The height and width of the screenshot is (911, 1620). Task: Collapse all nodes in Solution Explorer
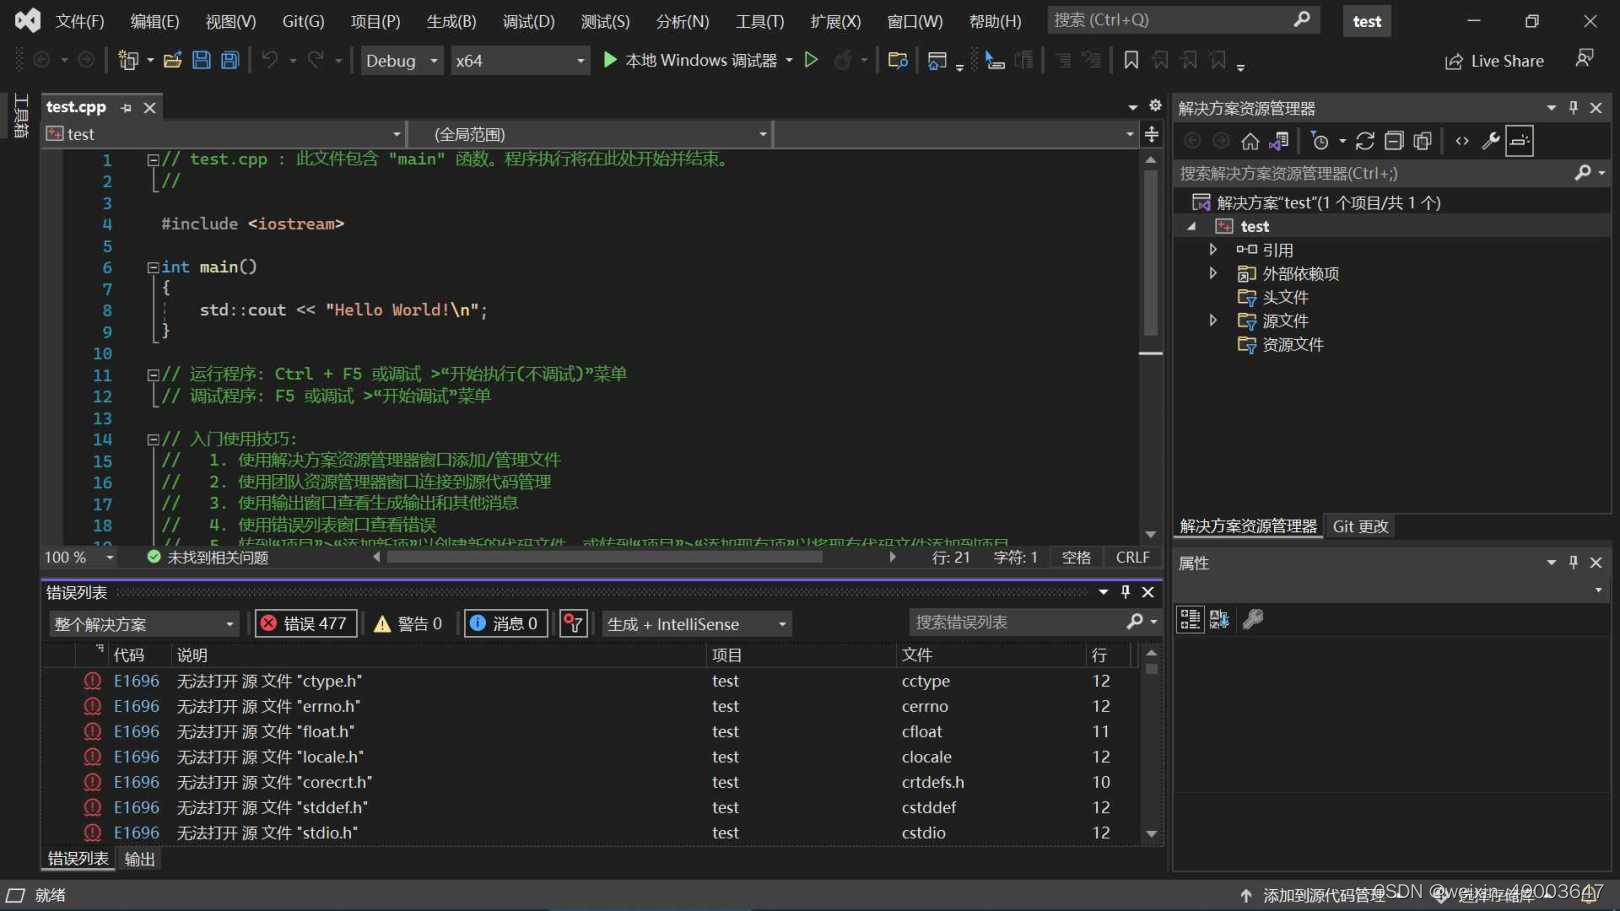[x=1393, y=140]
